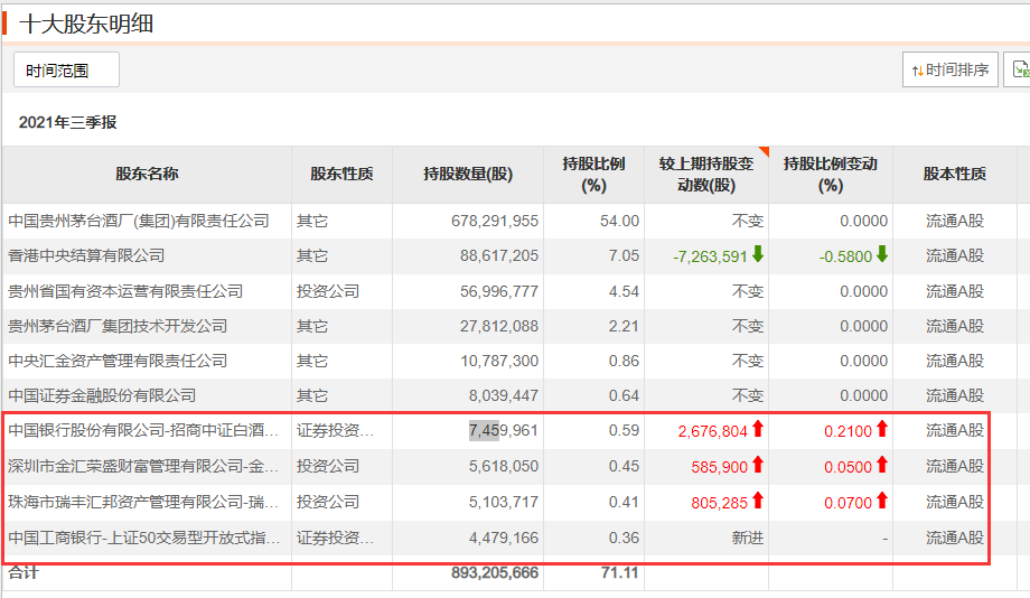Click the 持股数量(股) column header
The height and width of the screenshot is (598, 1030).
[x=468, y=174]
